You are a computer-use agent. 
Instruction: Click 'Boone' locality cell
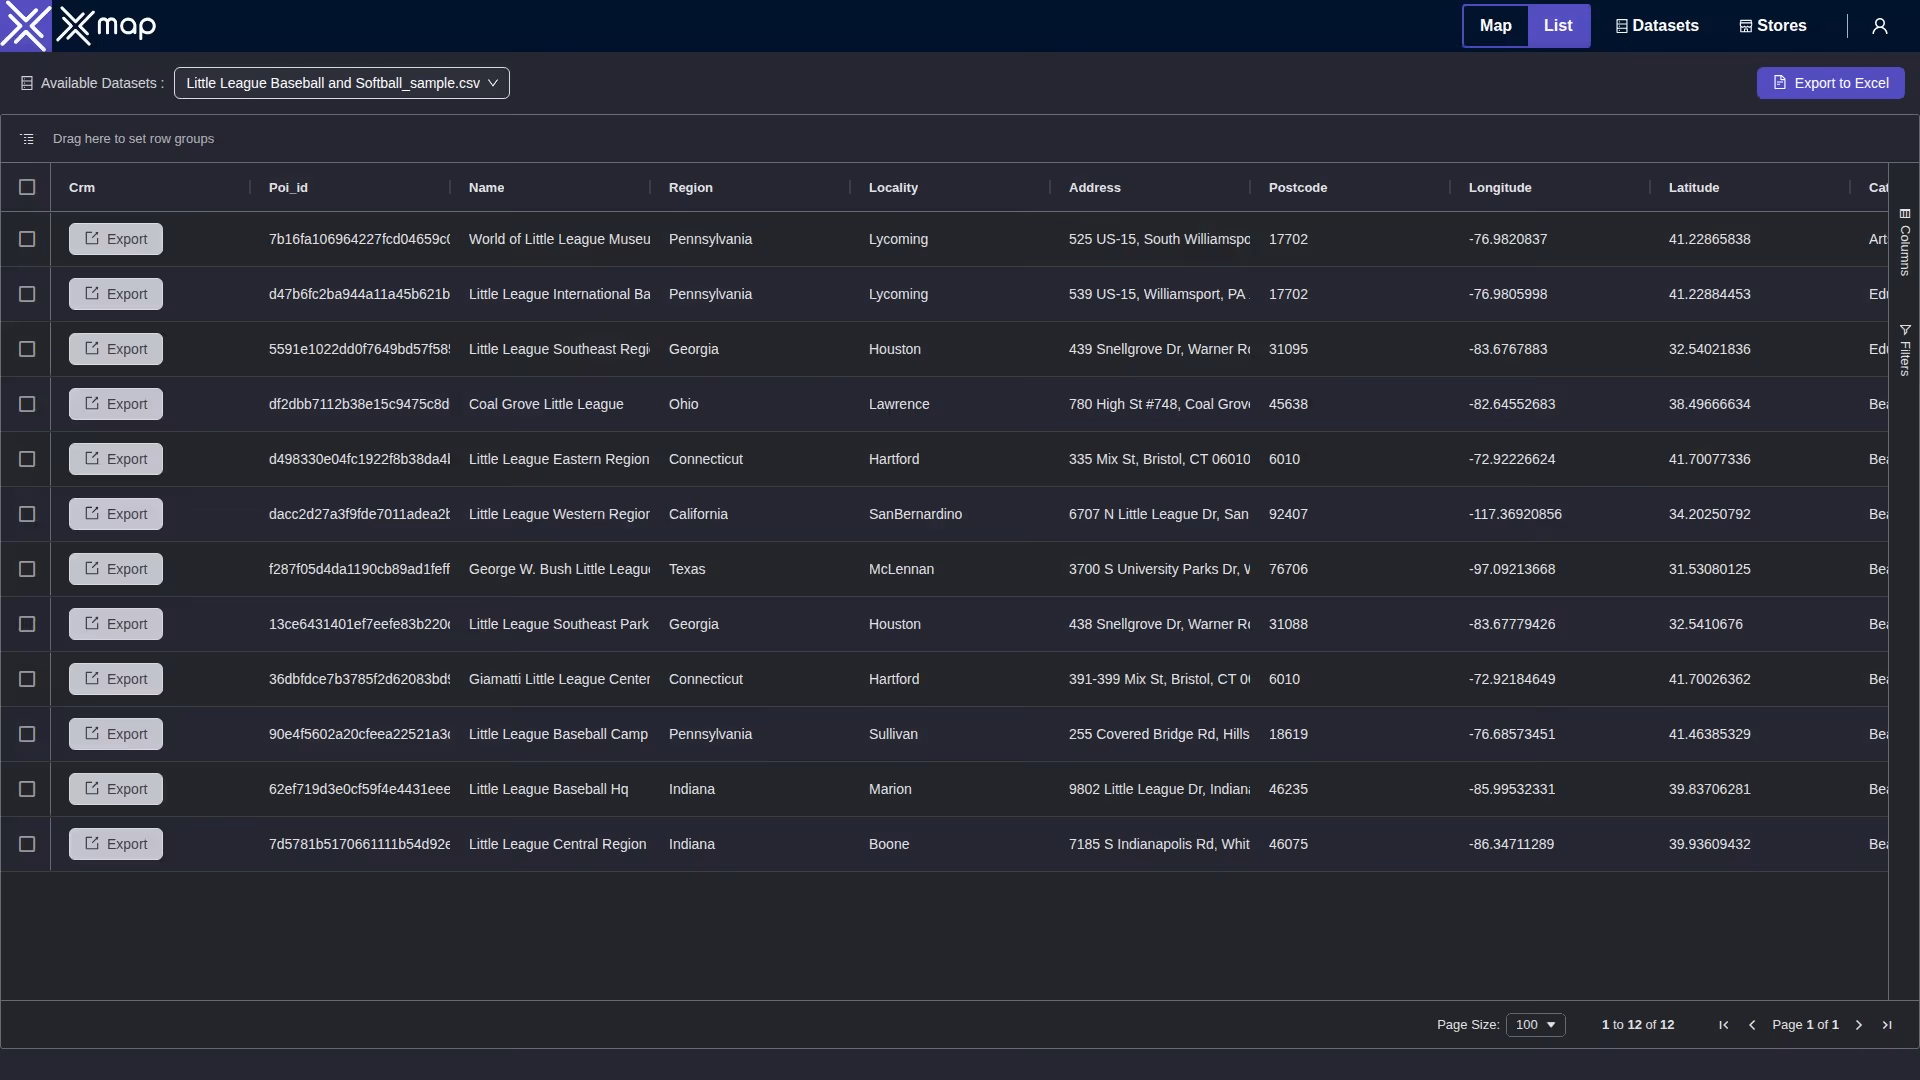(950, 844)
